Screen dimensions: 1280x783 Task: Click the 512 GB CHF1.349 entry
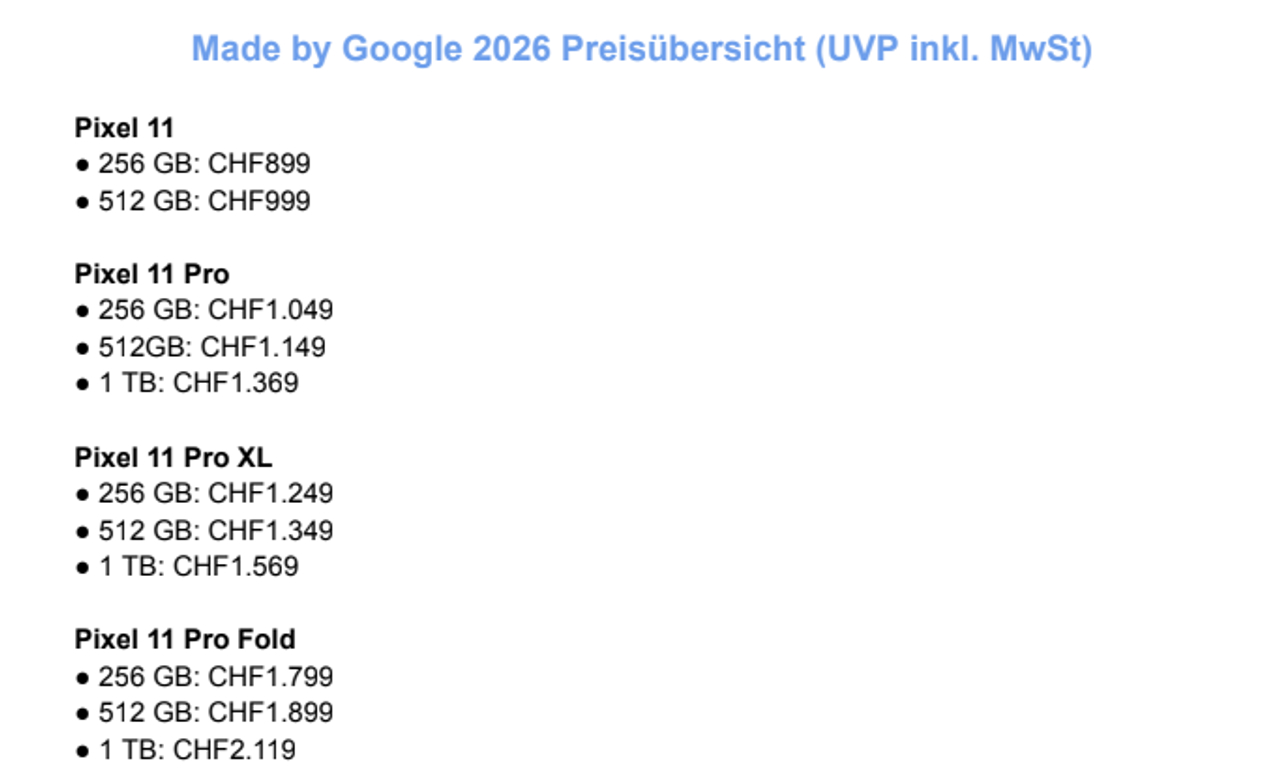point(204,530)
